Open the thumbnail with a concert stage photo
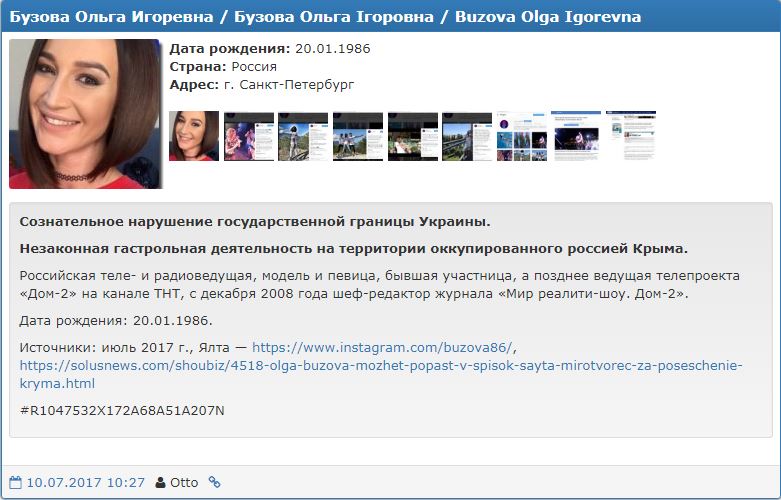Screen dimensions: 781x500 click(576, 136)
